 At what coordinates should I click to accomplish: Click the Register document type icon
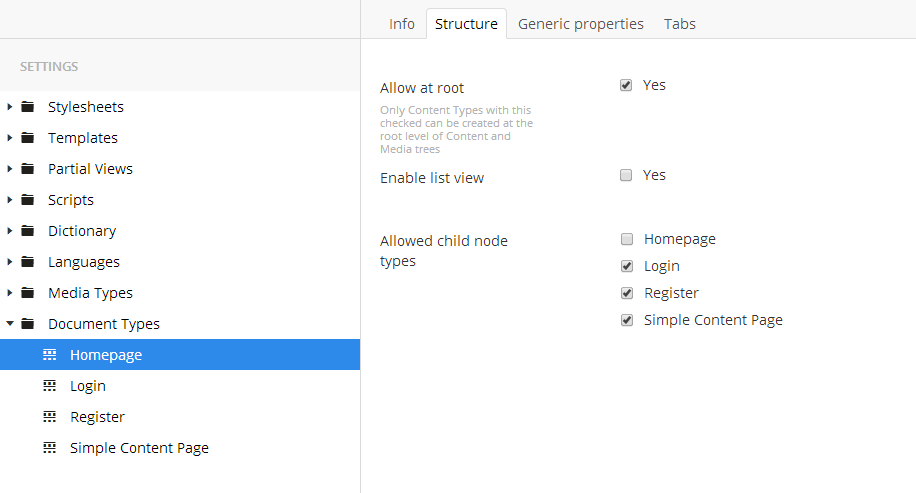click(x=50, y=416)
